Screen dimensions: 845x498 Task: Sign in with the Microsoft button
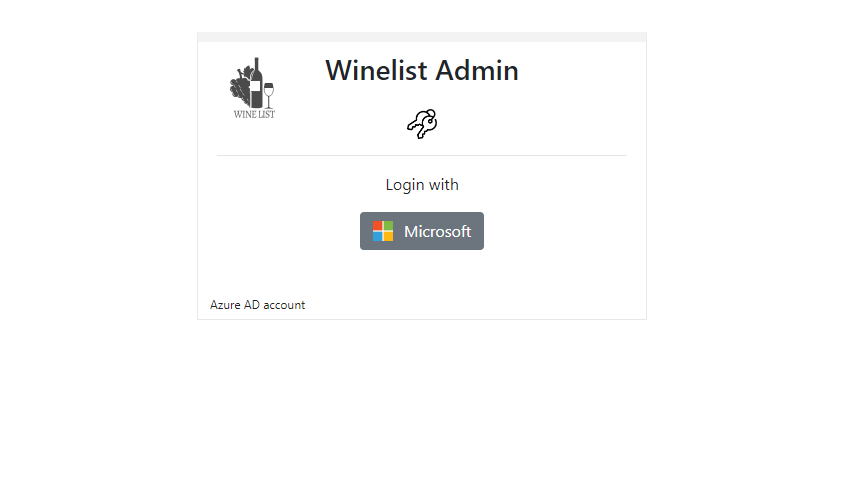coord(422,231)
